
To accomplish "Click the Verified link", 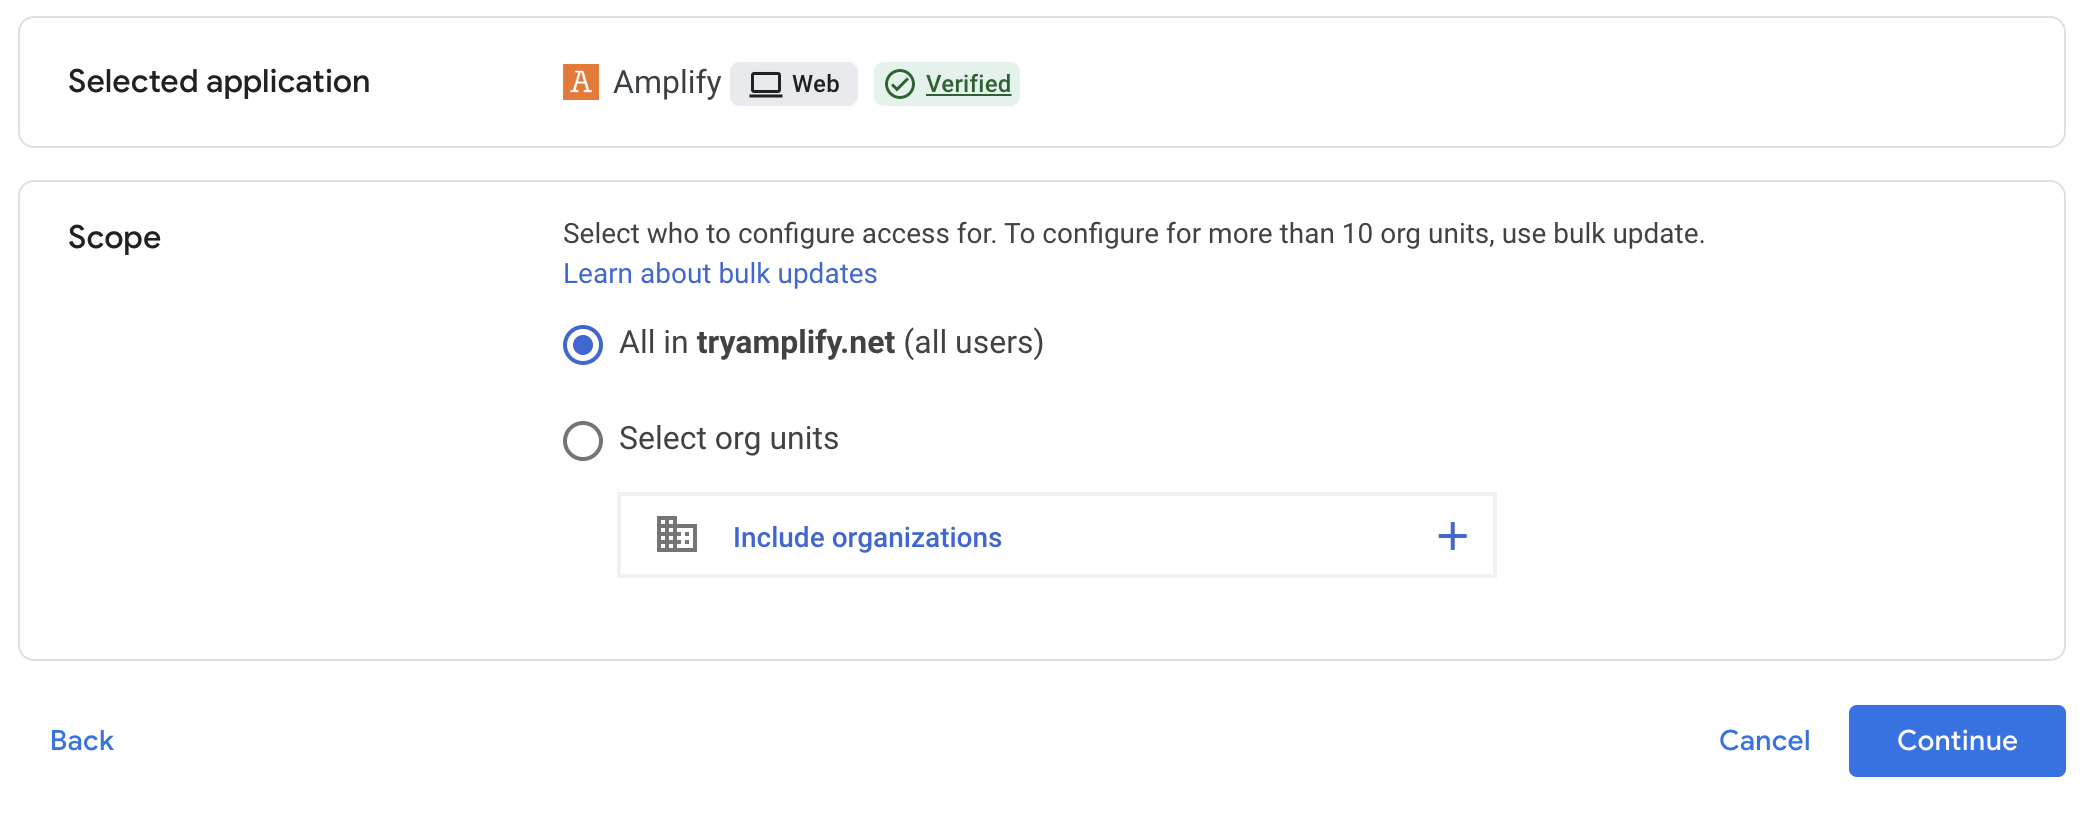I will pos(968,84).
